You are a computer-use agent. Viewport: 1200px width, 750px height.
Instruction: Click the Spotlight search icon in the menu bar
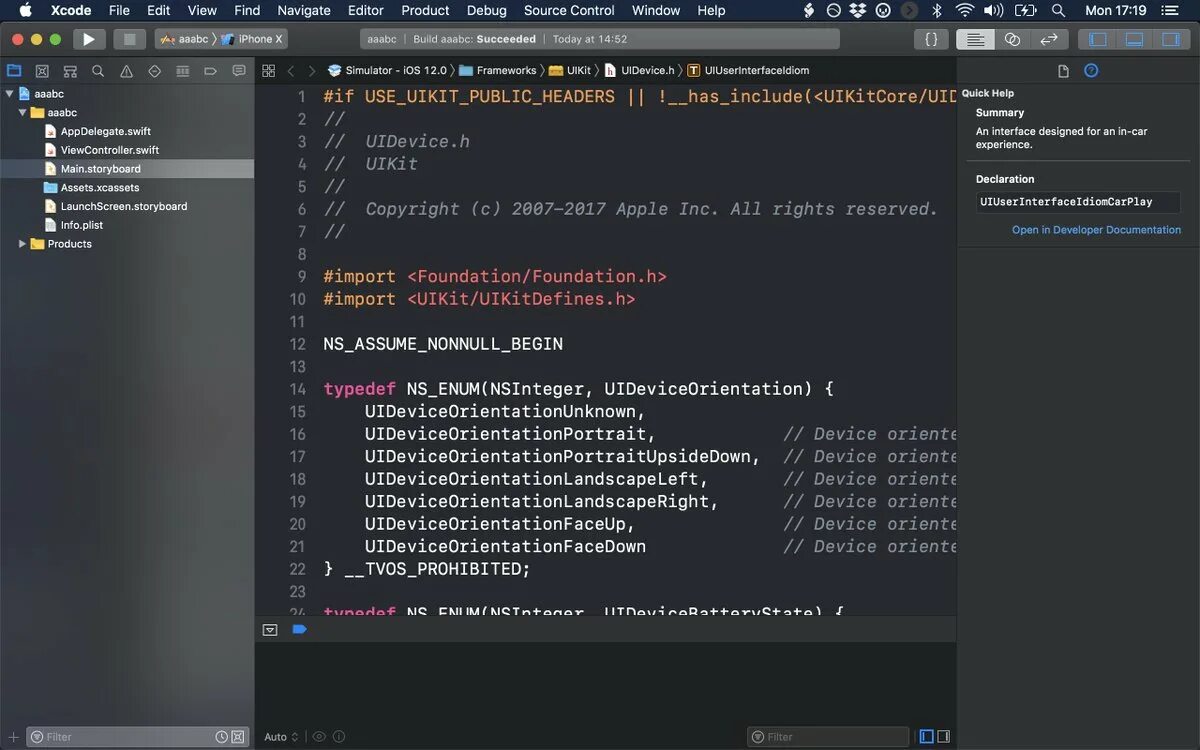1058,10
